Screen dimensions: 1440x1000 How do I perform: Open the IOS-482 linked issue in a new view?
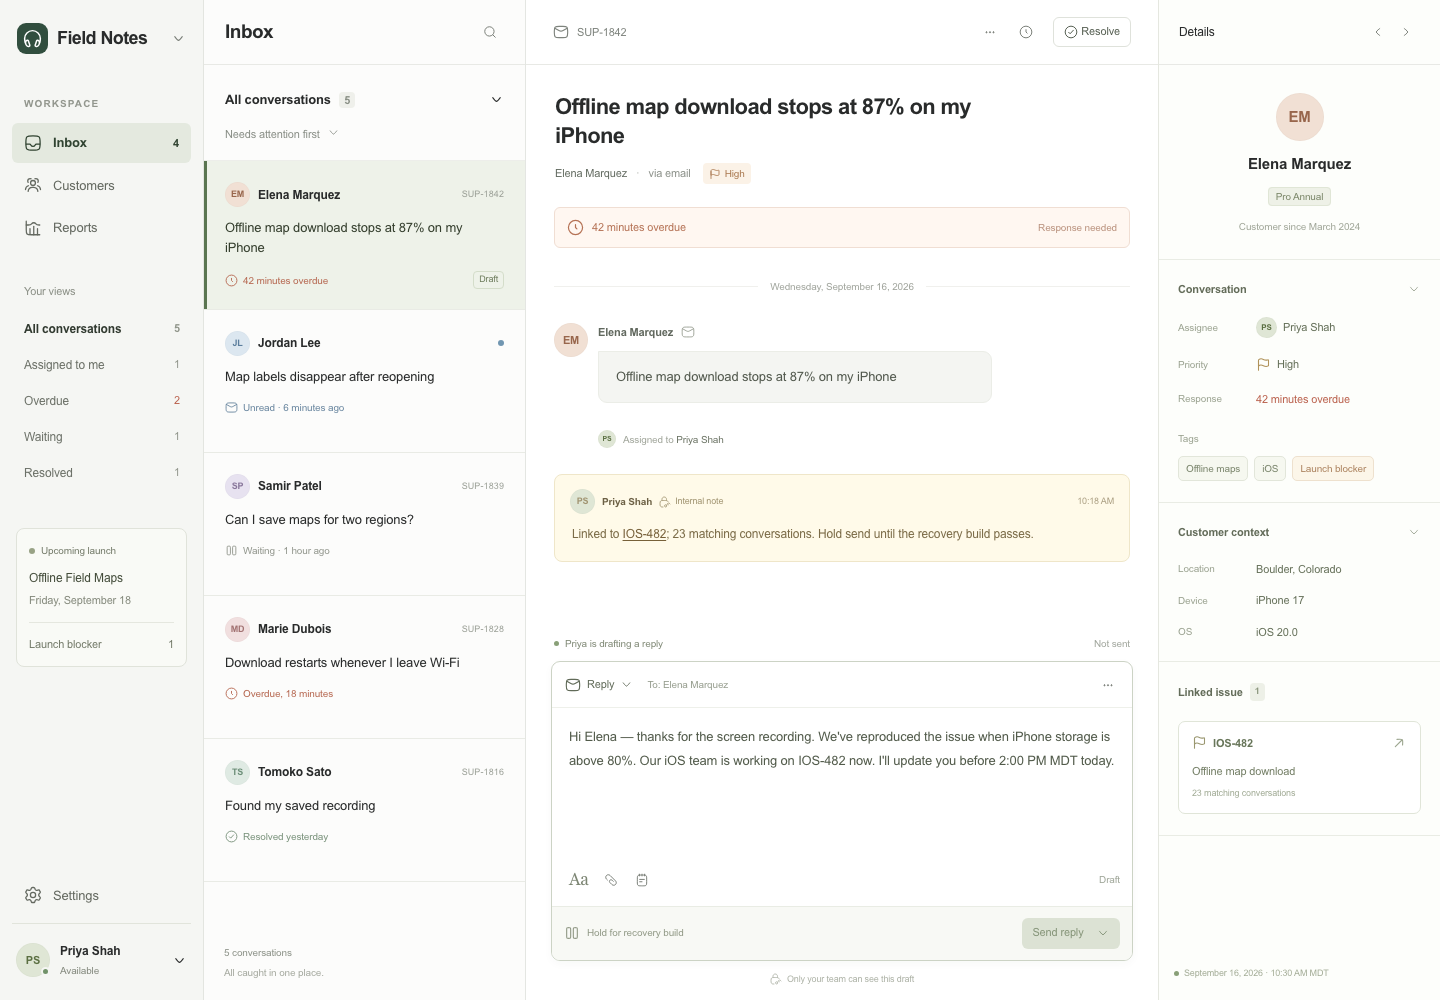click(x=1399, y=743)
